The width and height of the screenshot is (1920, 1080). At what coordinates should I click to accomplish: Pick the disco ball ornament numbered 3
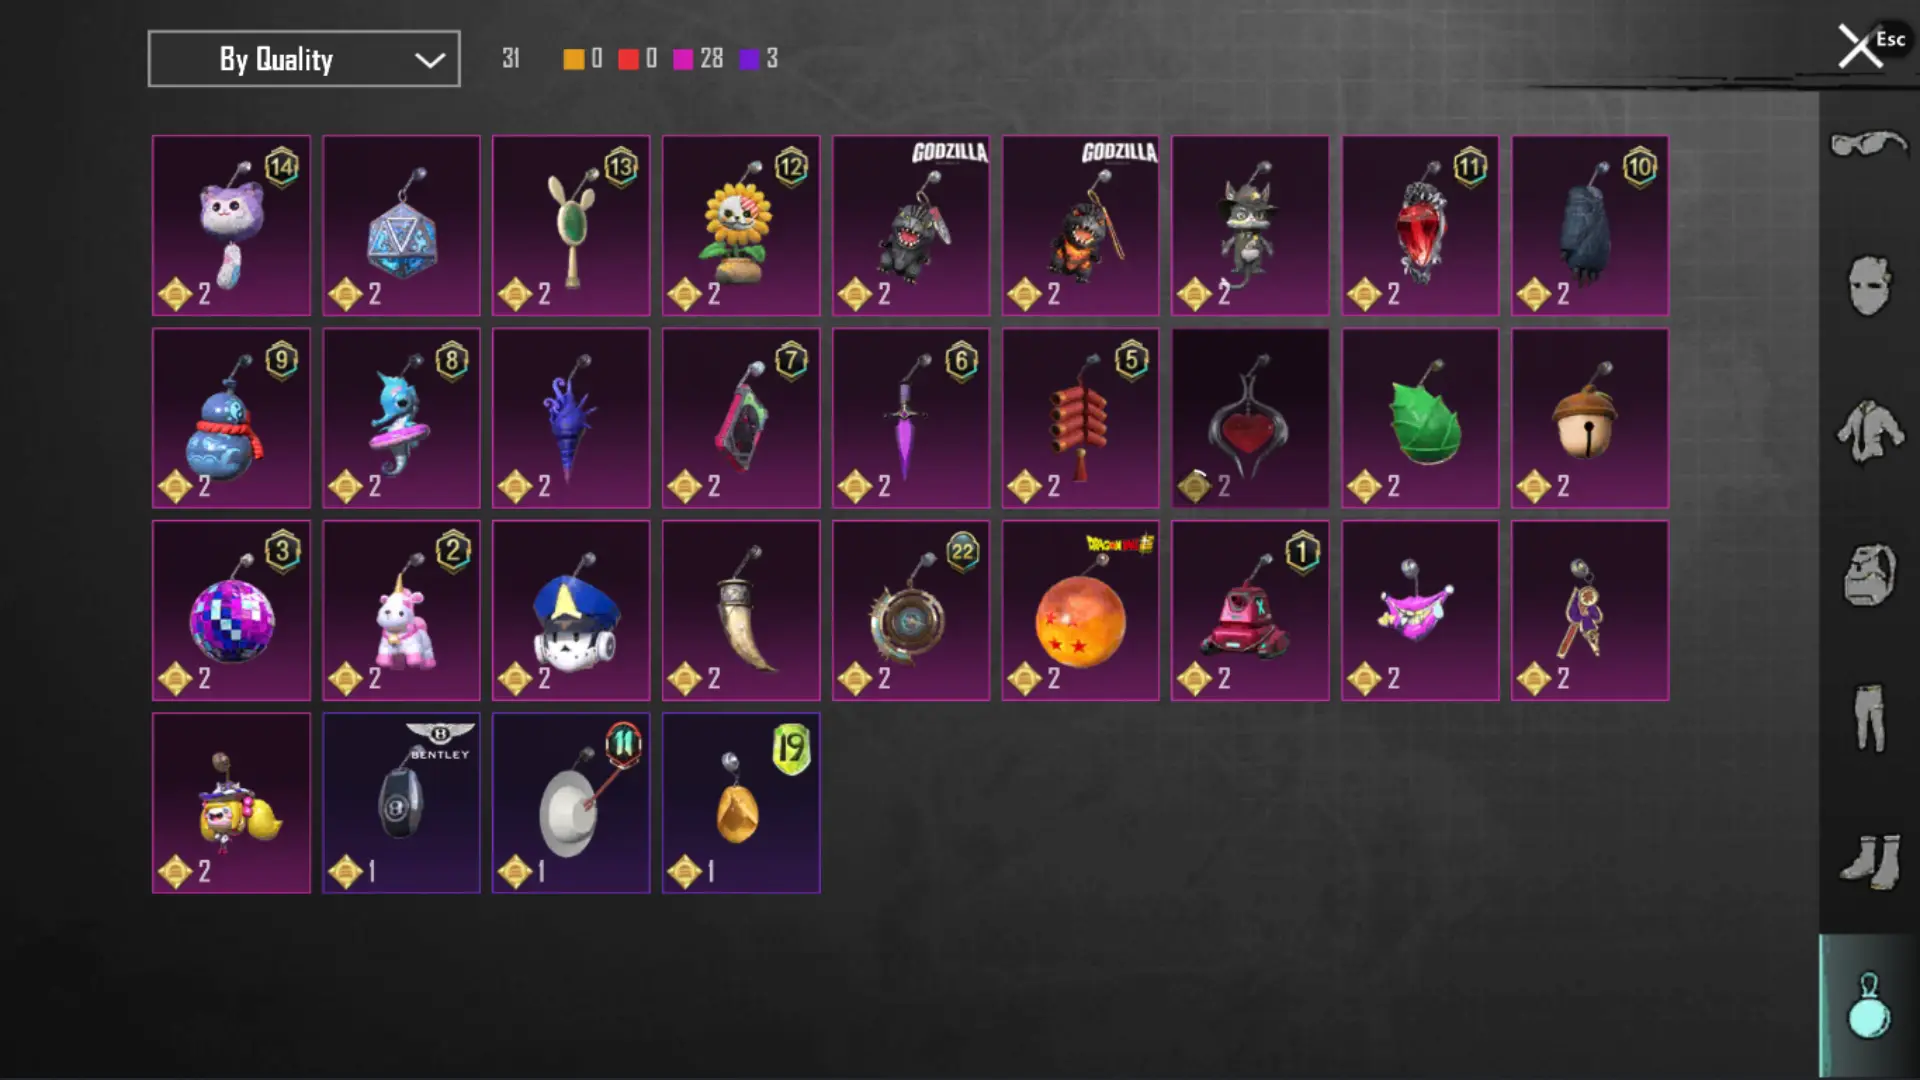click(231, 610)
